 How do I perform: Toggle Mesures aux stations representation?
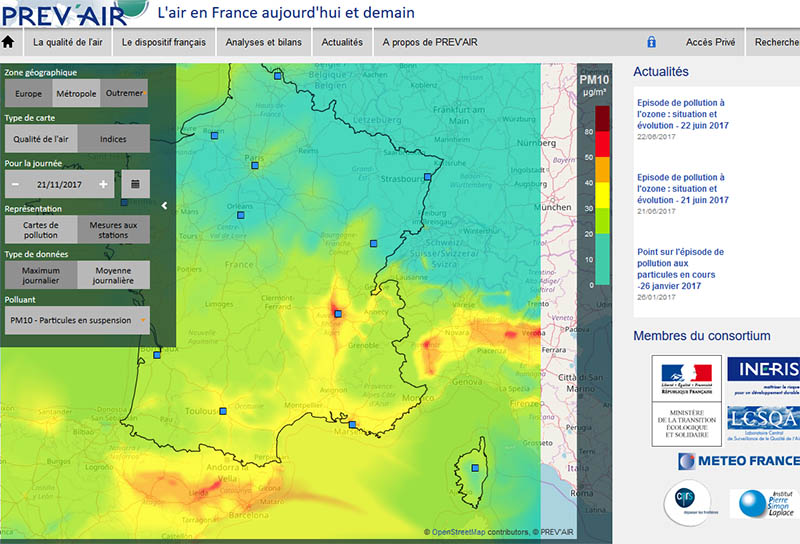tap(113, 230)
